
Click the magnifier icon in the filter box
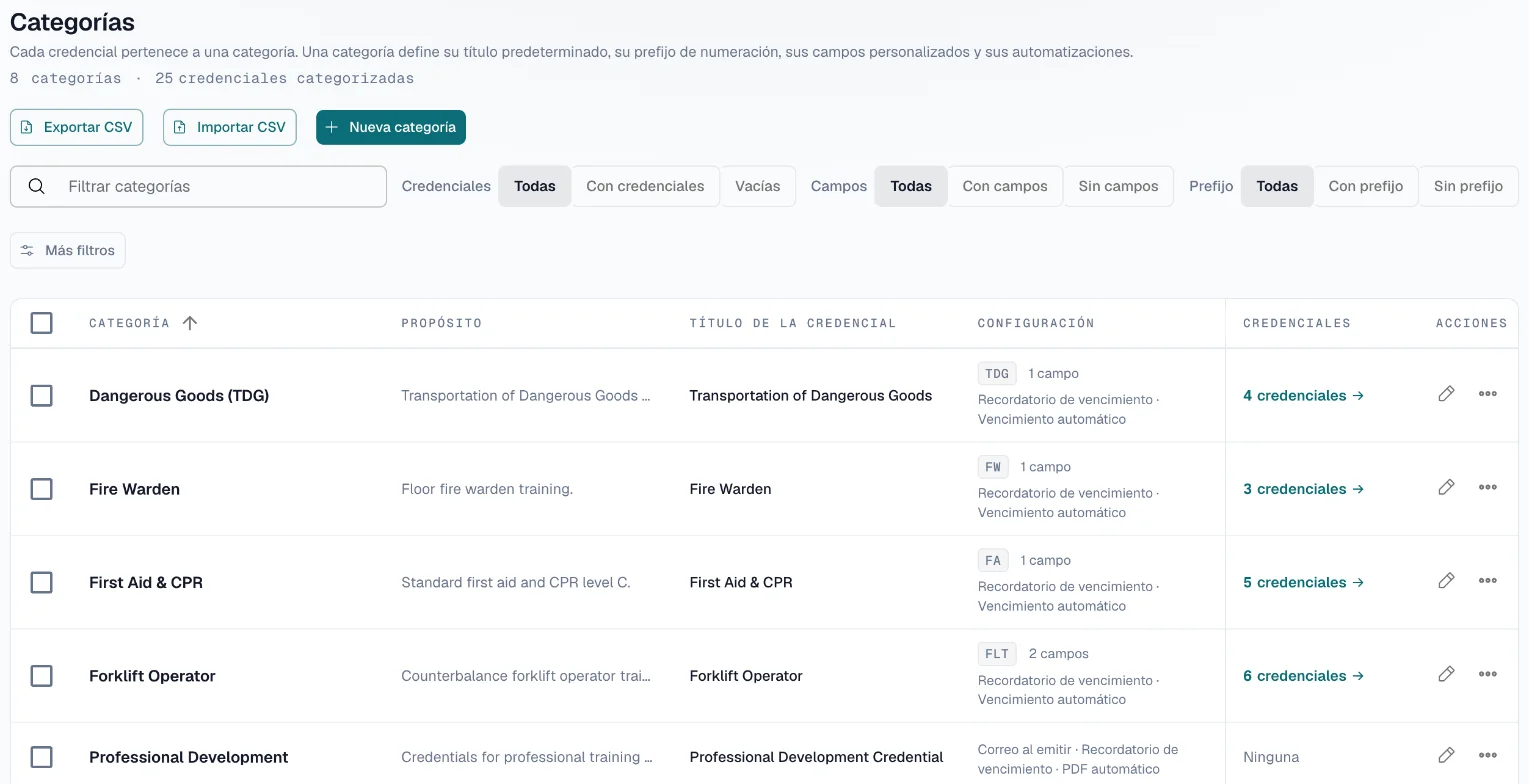[x=37, y=186]
